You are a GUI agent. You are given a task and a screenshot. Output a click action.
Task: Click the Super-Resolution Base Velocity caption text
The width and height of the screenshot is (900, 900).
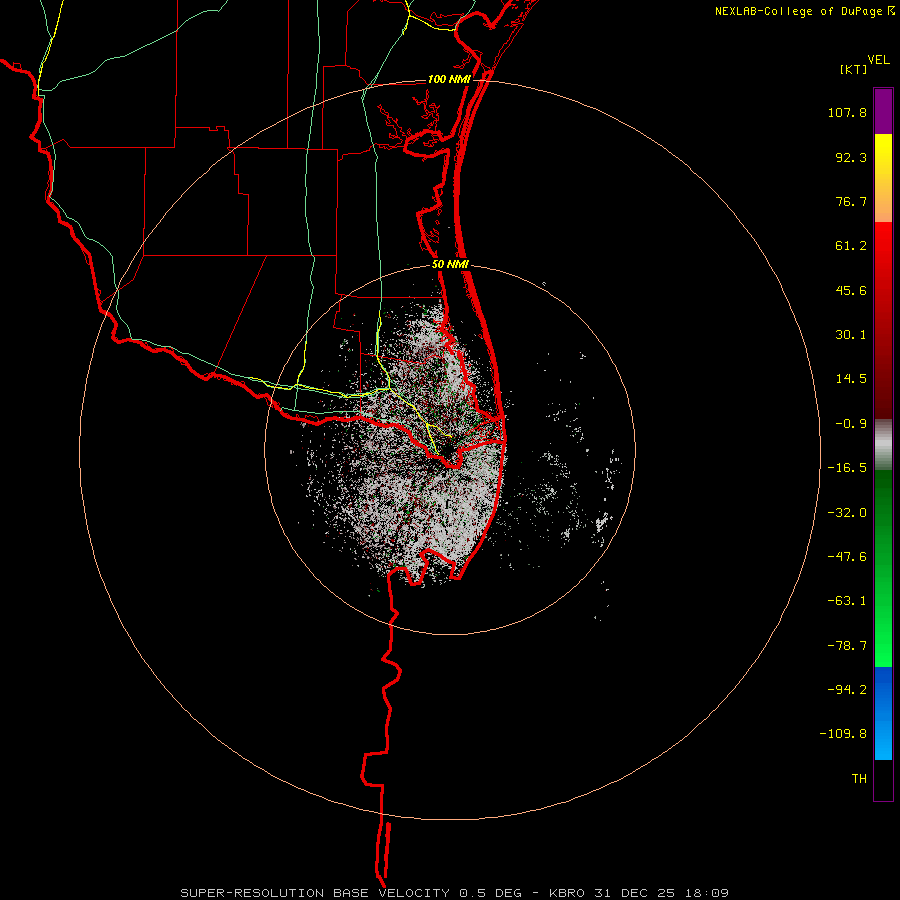(454, 893)
